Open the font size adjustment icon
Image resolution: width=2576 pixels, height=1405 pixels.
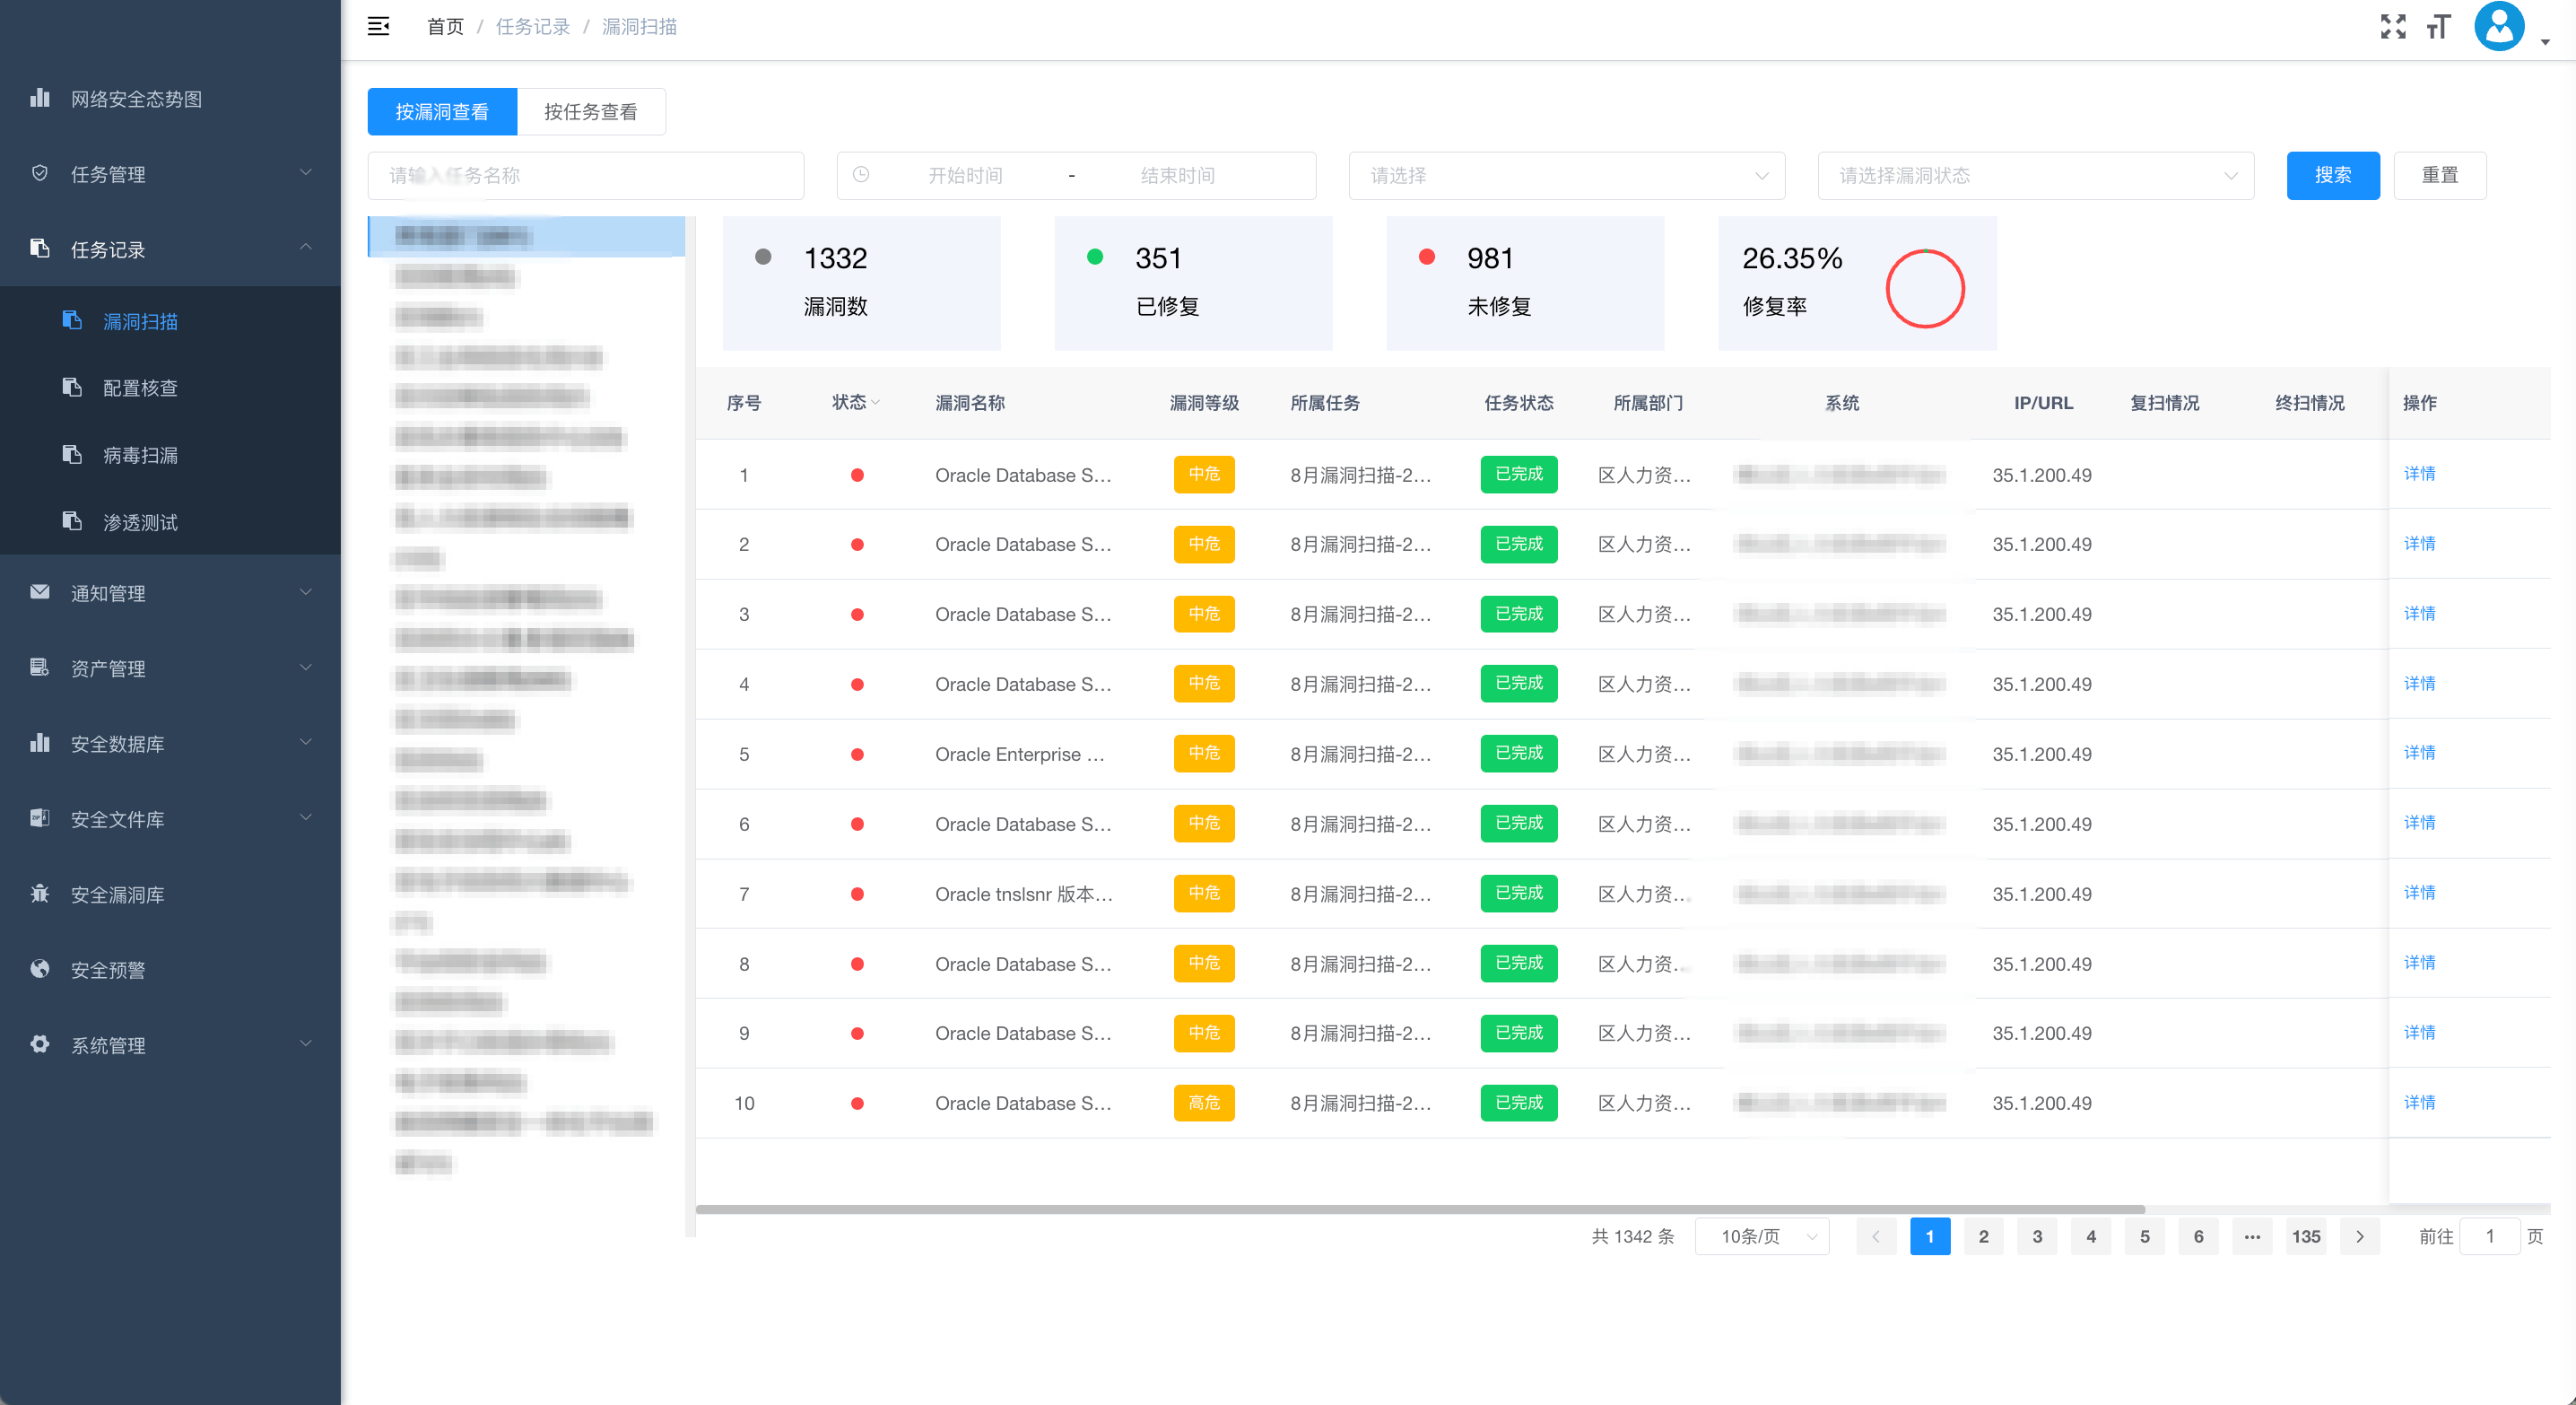tap(2439, 27)
